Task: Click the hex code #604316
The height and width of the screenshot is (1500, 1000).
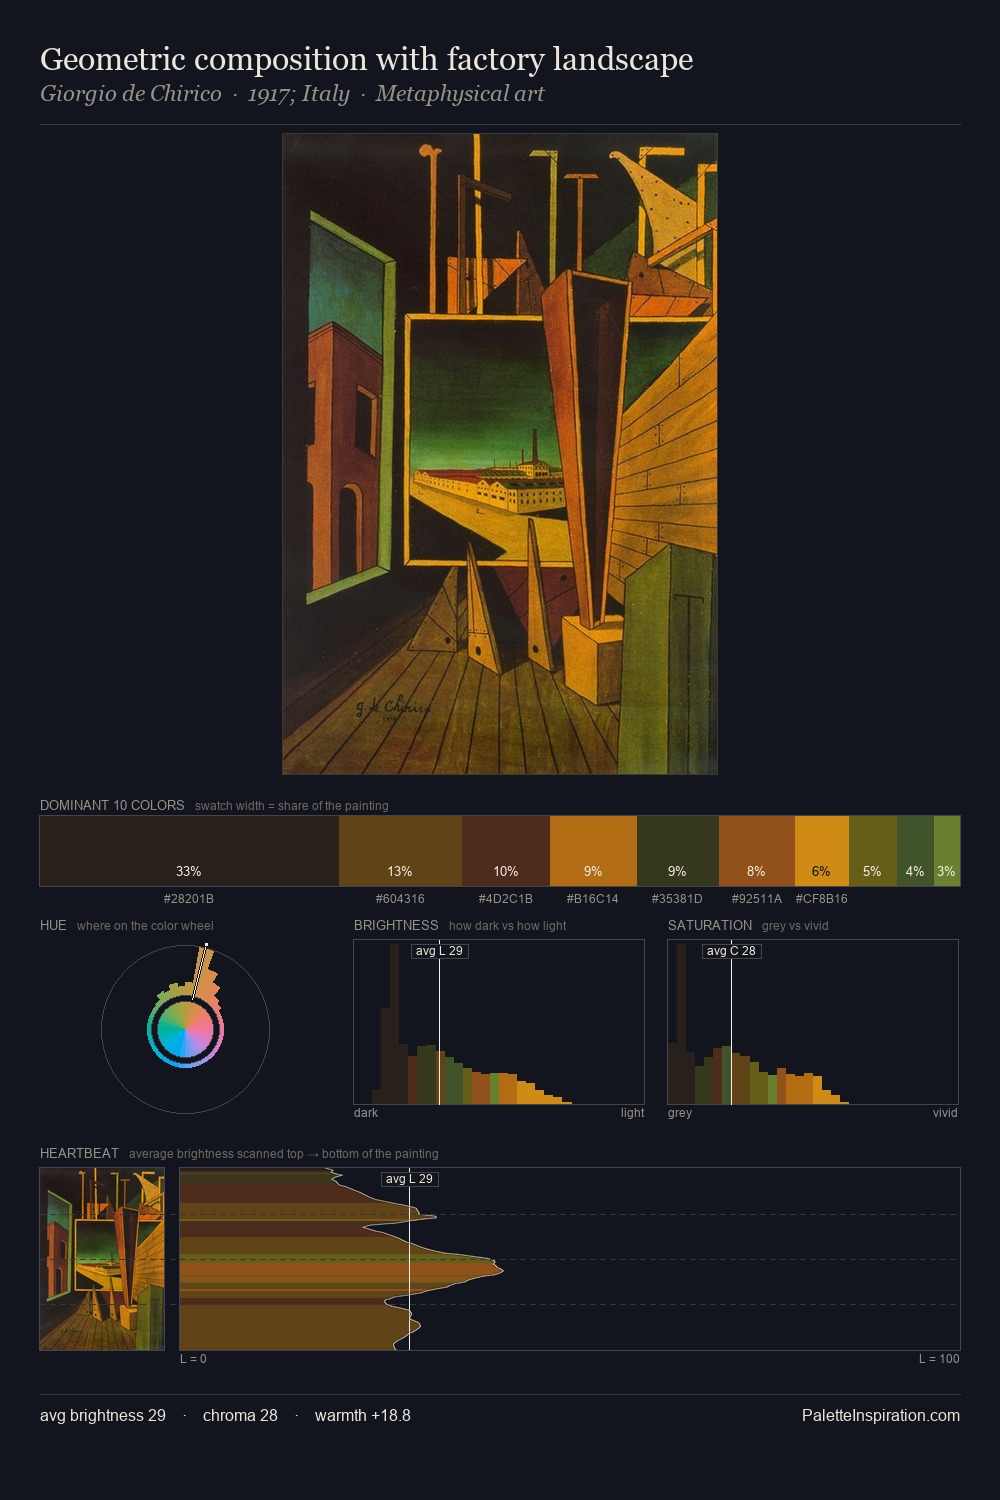Action: pos(400,898)
